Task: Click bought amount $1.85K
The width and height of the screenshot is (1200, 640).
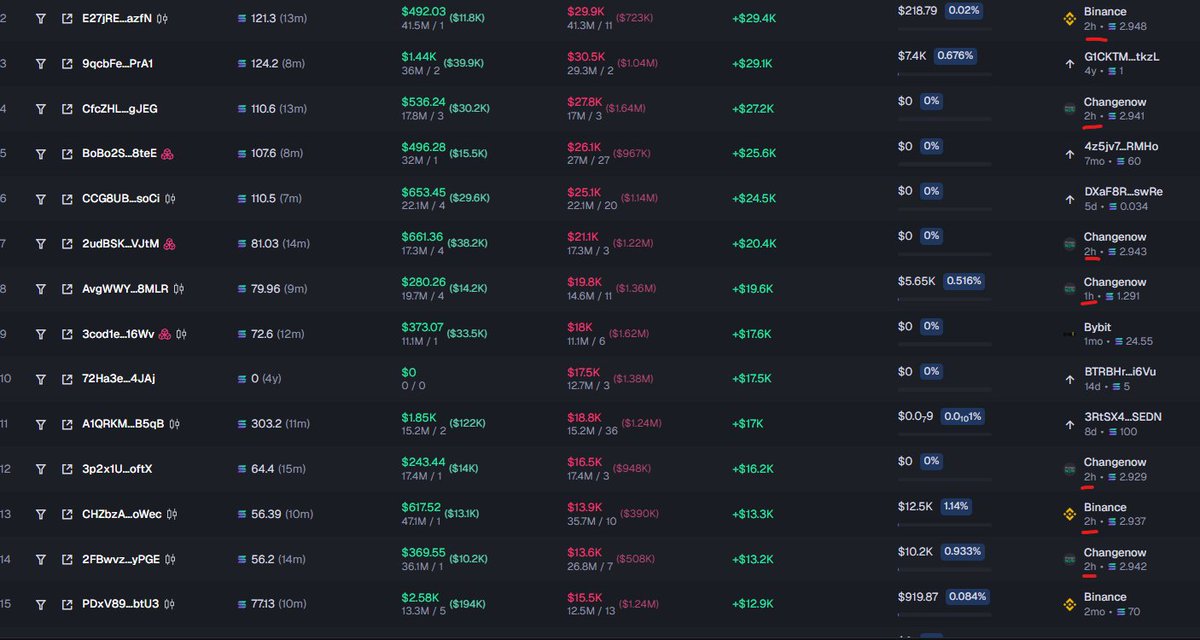Action: 419,417
